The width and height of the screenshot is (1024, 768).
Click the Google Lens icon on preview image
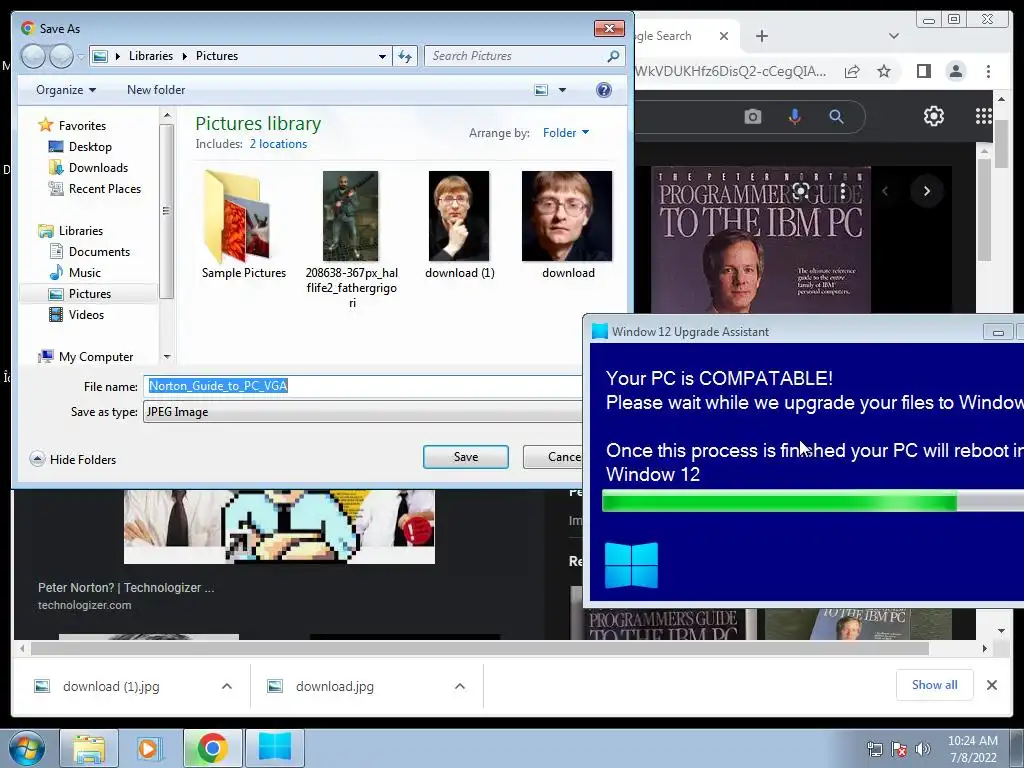point(801,191)
